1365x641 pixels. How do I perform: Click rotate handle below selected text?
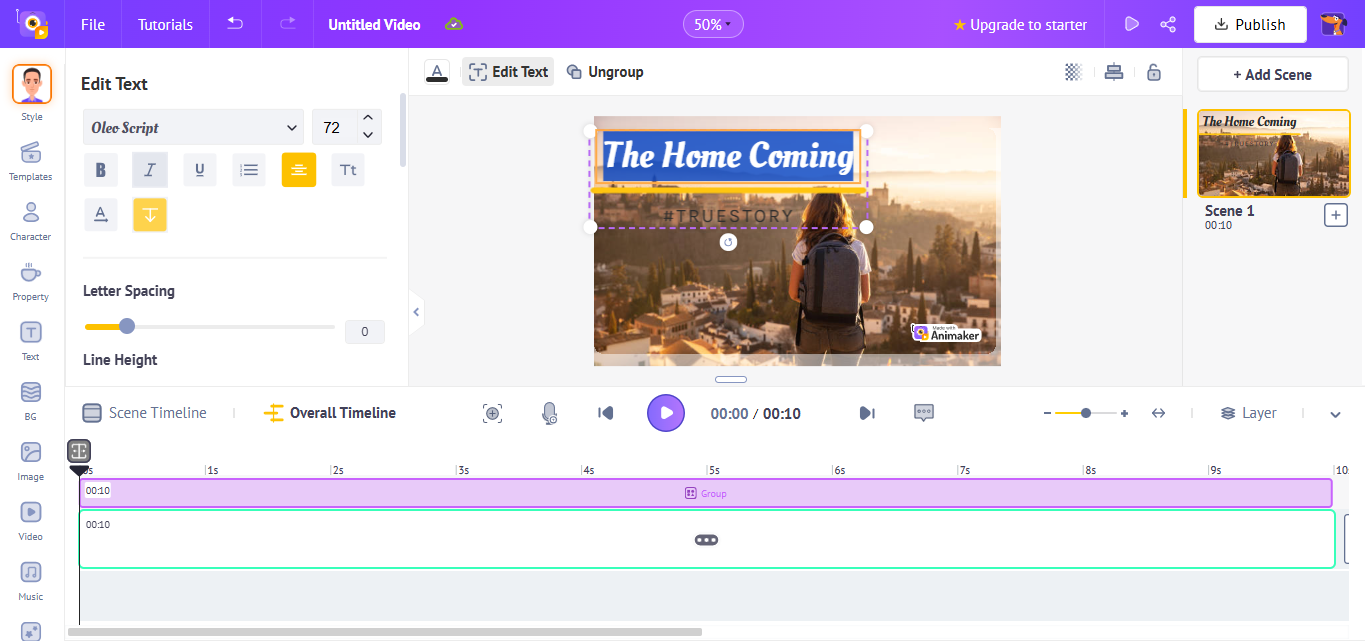pyautogui.click(x=729, y=243)
